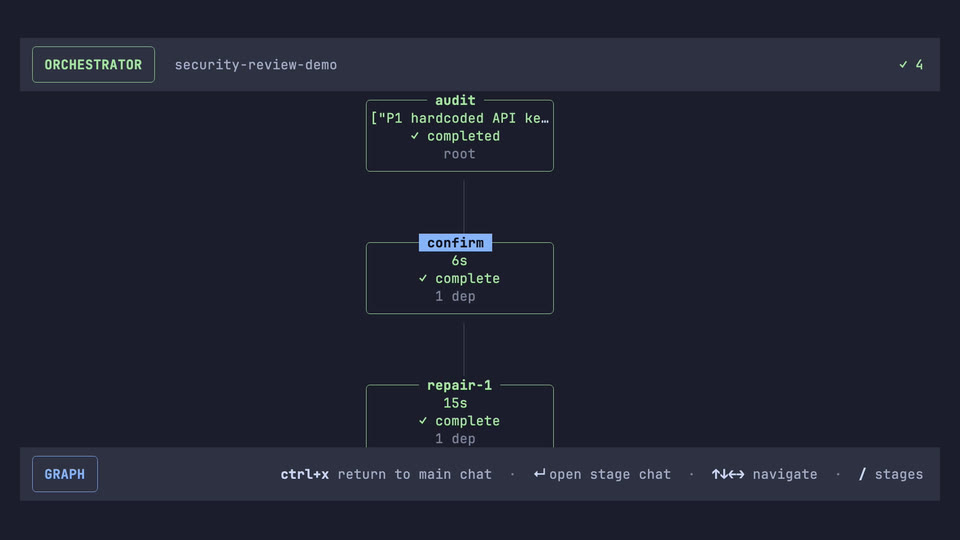Select the highlighted confirm stage label
This screenshot has width=960, height=540.
(455, 242)
